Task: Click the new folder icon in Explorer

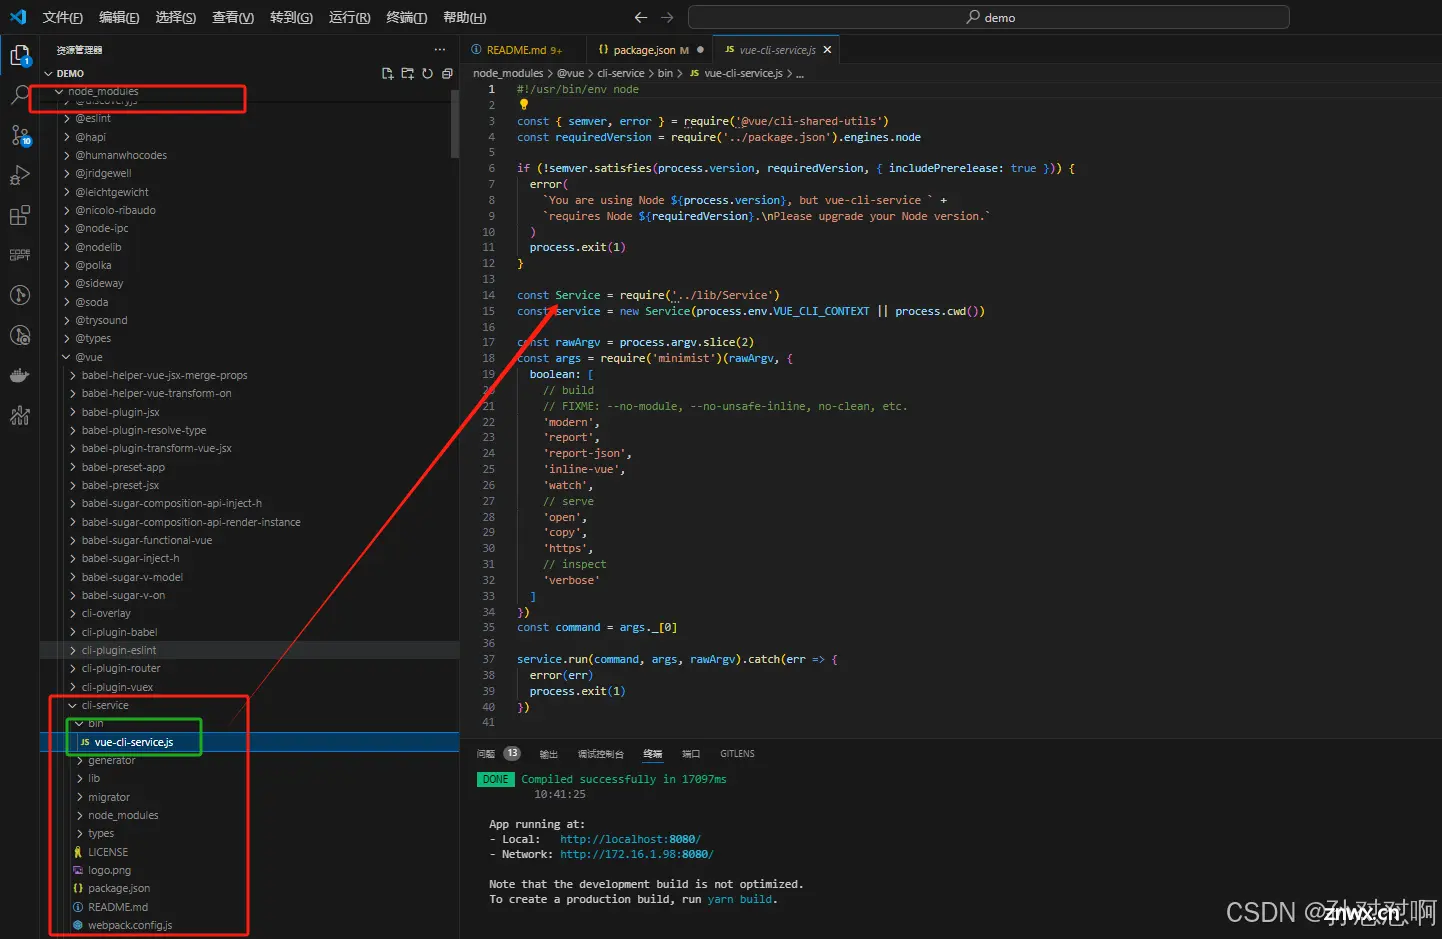Action: point(407,73)
